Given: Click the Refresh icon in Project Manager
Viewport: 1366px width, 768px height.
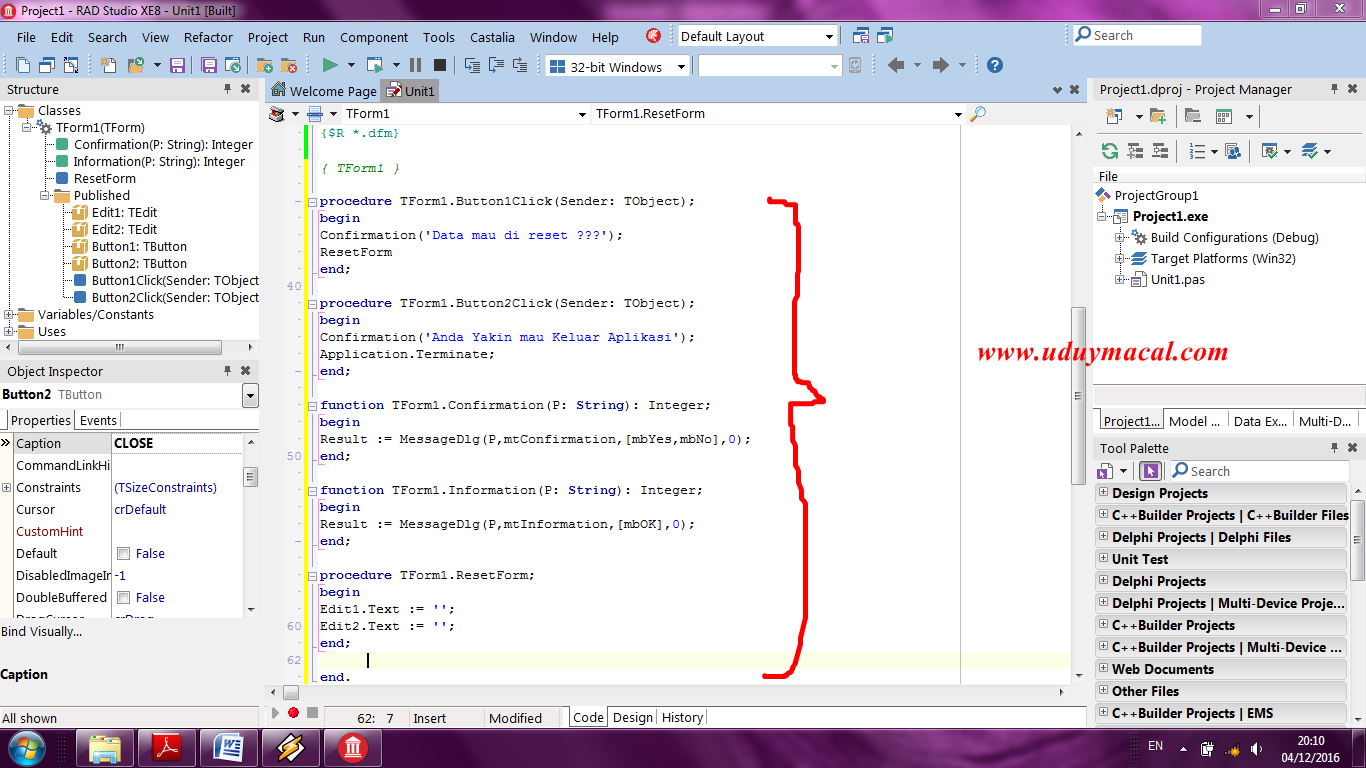Looking at the screenshot, I should pyautogui.click(x=1109, y=151).
